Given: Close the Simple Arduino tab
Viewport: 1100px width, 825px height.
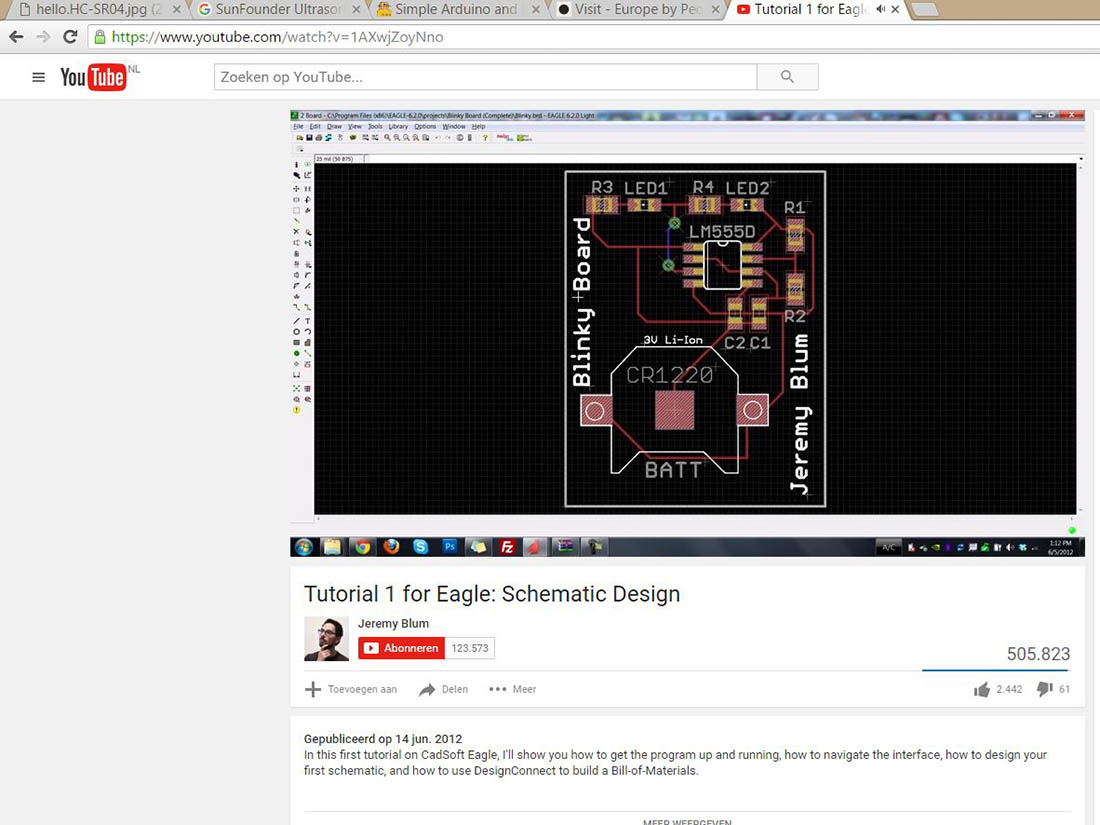Looking at the screenshot, I should point(536,10).
